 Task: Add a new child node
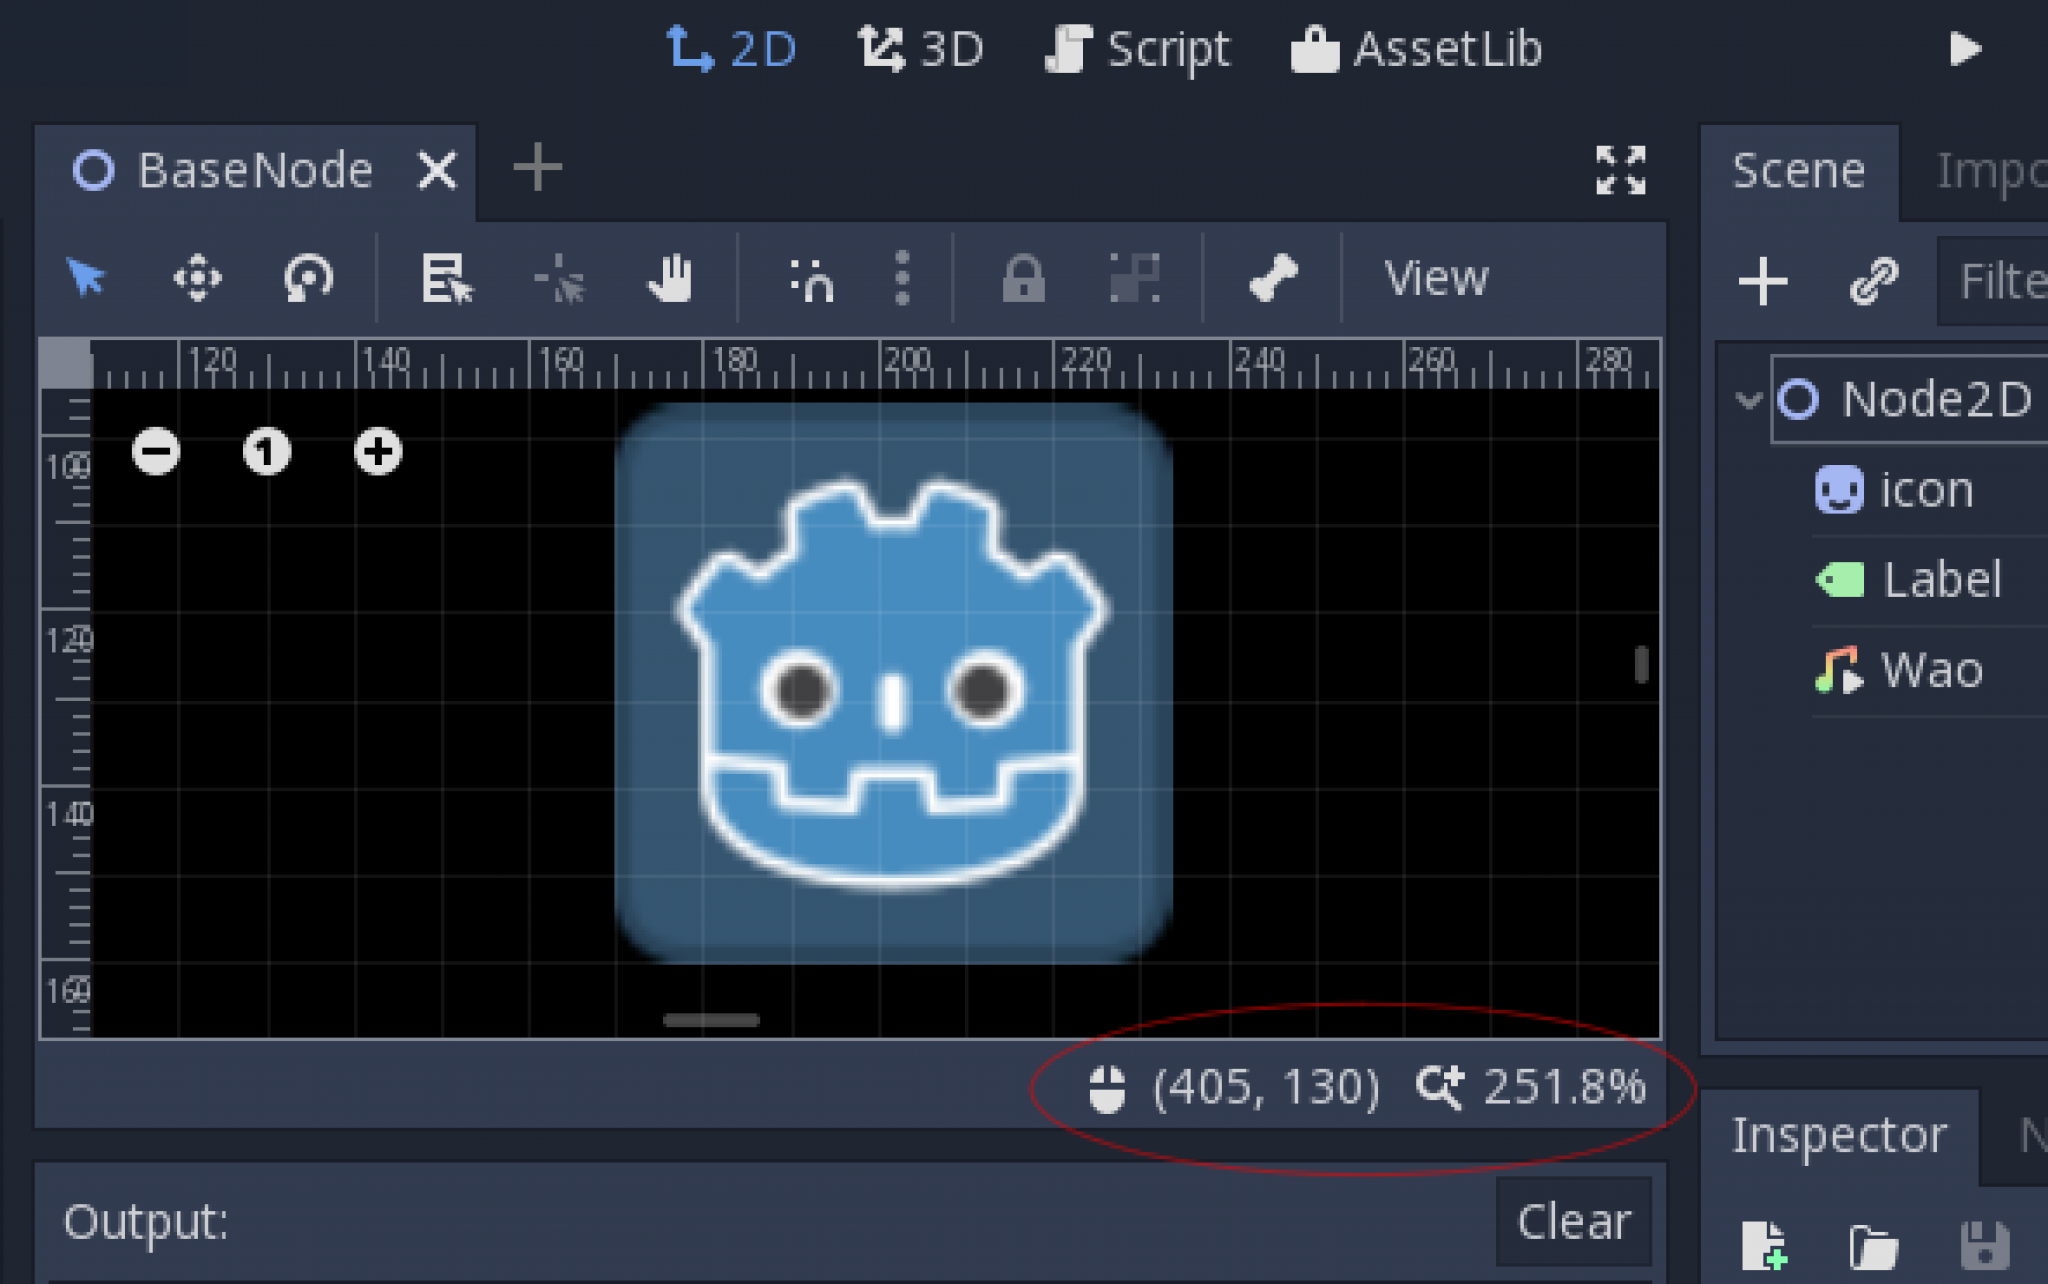click(x=1763, y=281)
